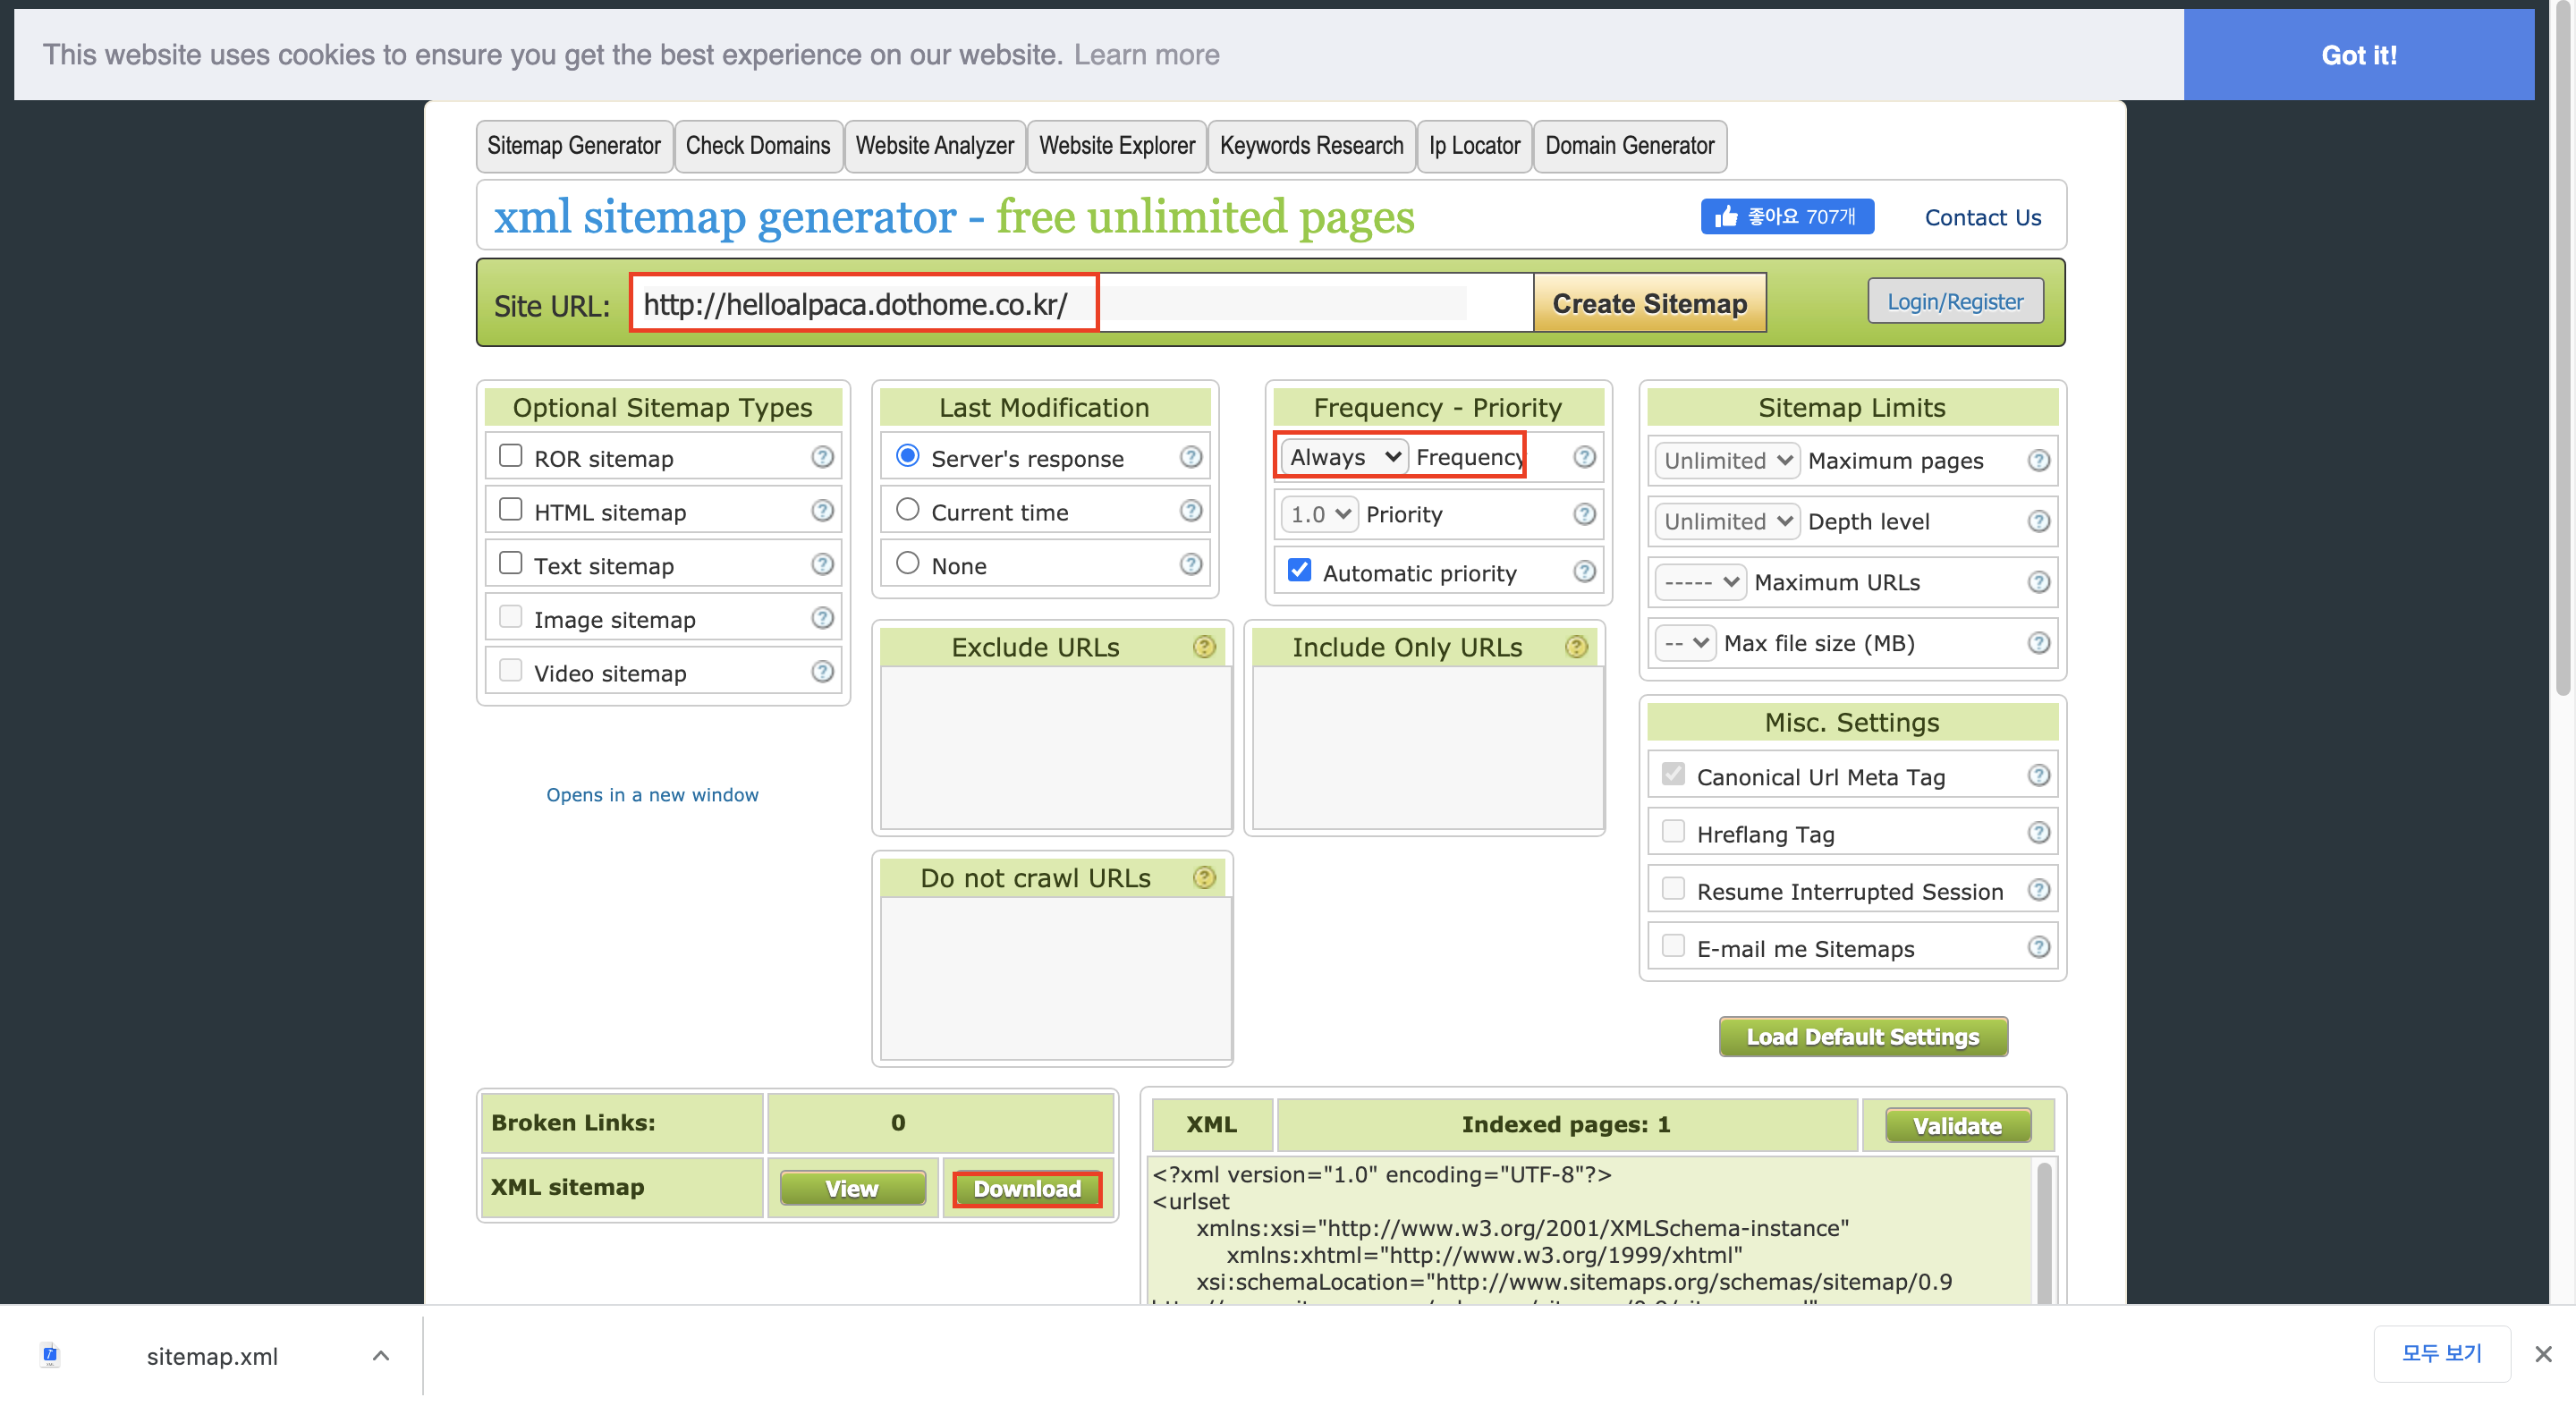The width and height of the screenshot is (2576, 1406).
Task: Open the 1.0 Priority dropdown
Action: [1319, 514]
